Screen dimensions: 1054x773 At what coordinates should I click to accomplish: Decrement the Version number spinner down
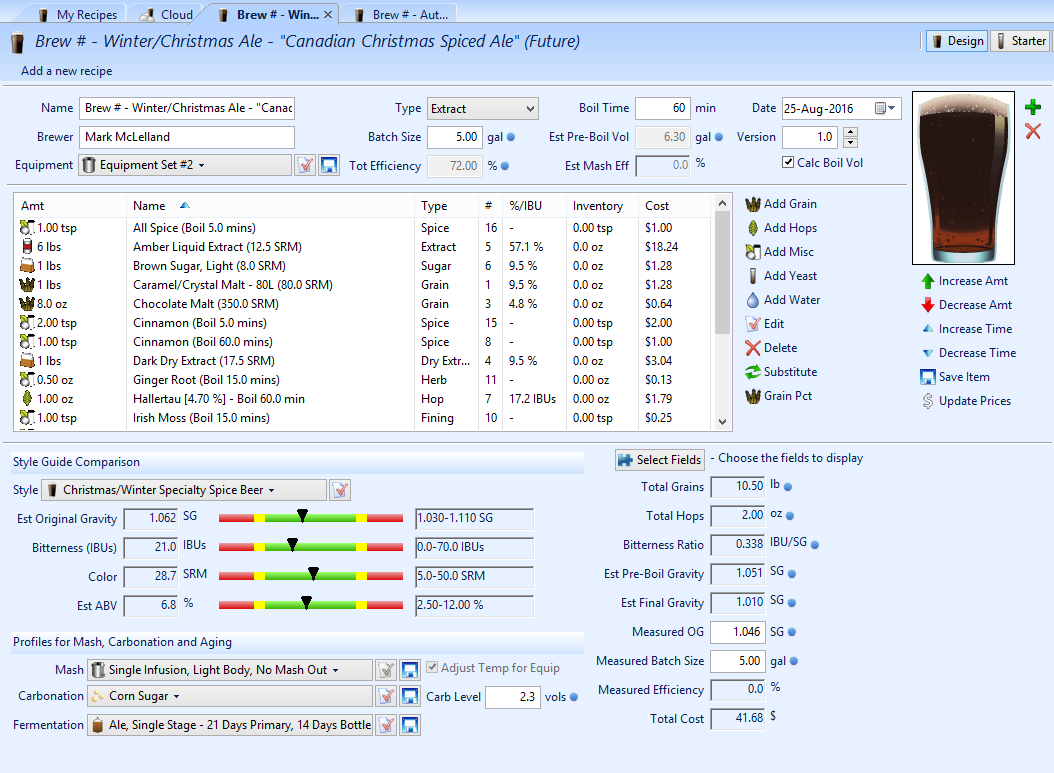point(850,142)
